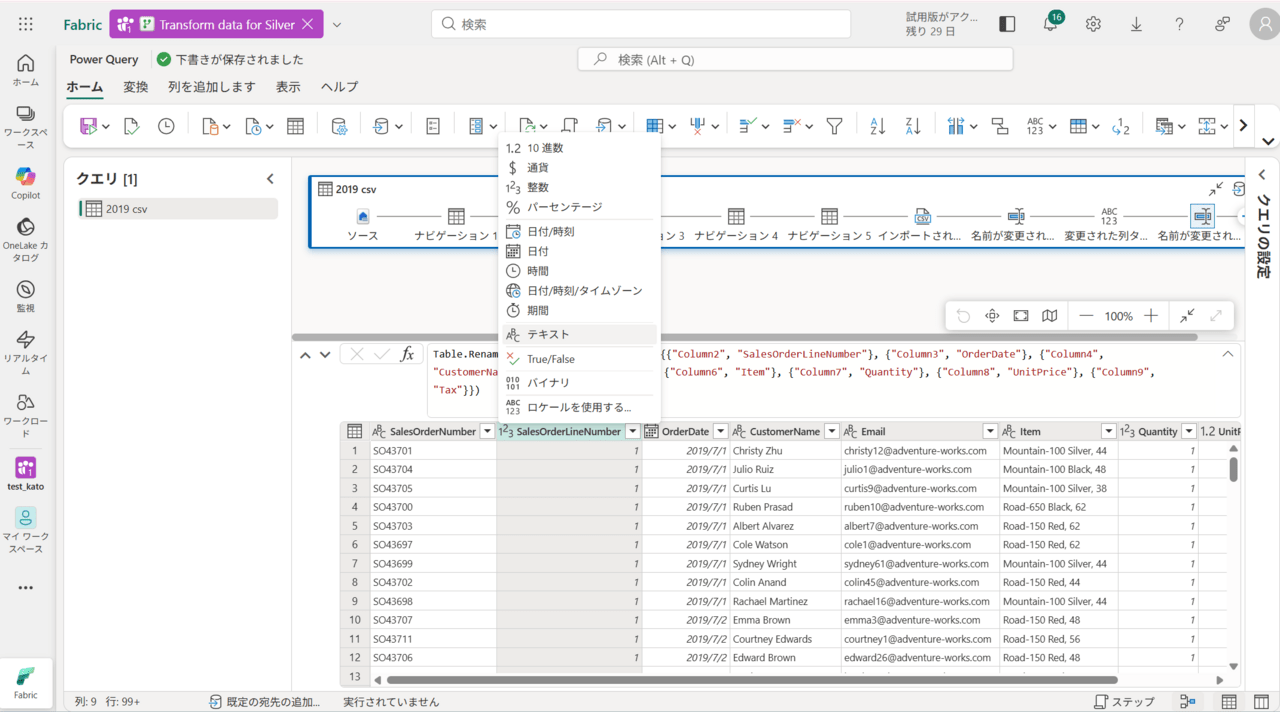
Task: Click the 検索 (Alt + Q) search box
Action: (795, 60)
